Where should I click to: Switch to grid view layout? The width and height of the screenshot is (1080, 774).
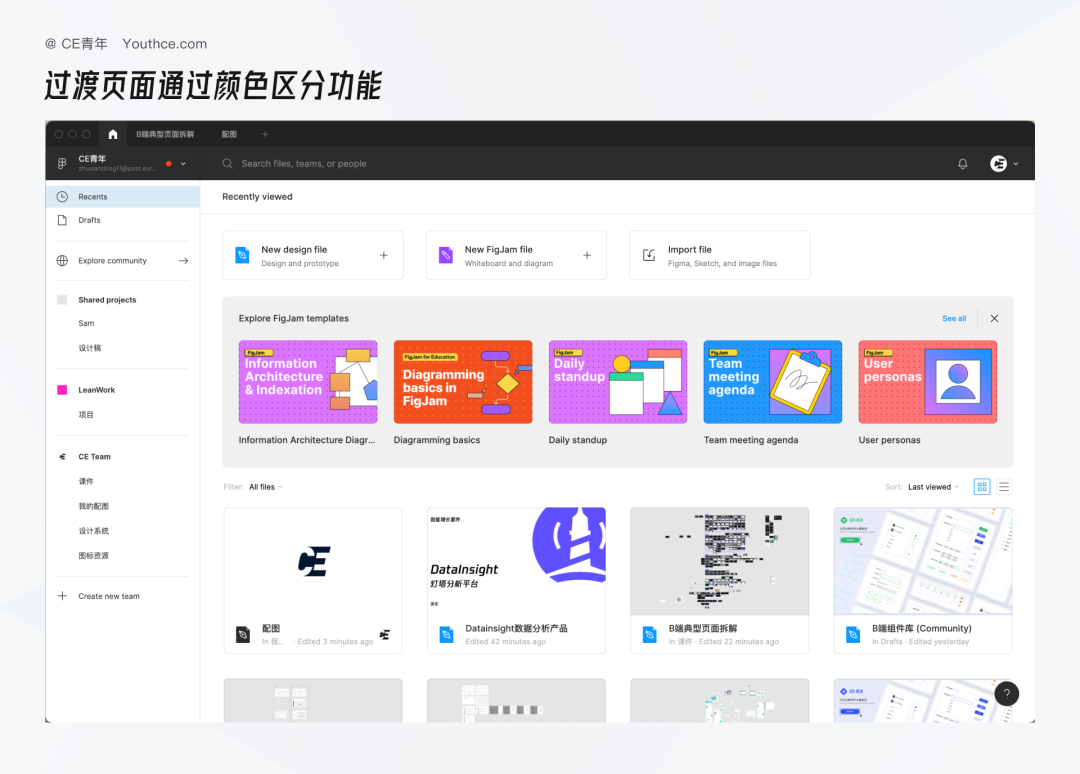[x=982, y=487]
